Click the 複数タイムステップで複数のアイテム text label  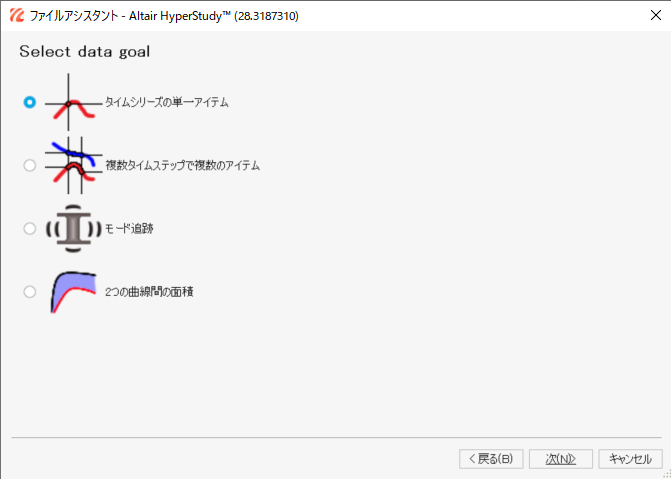point(182,165)
